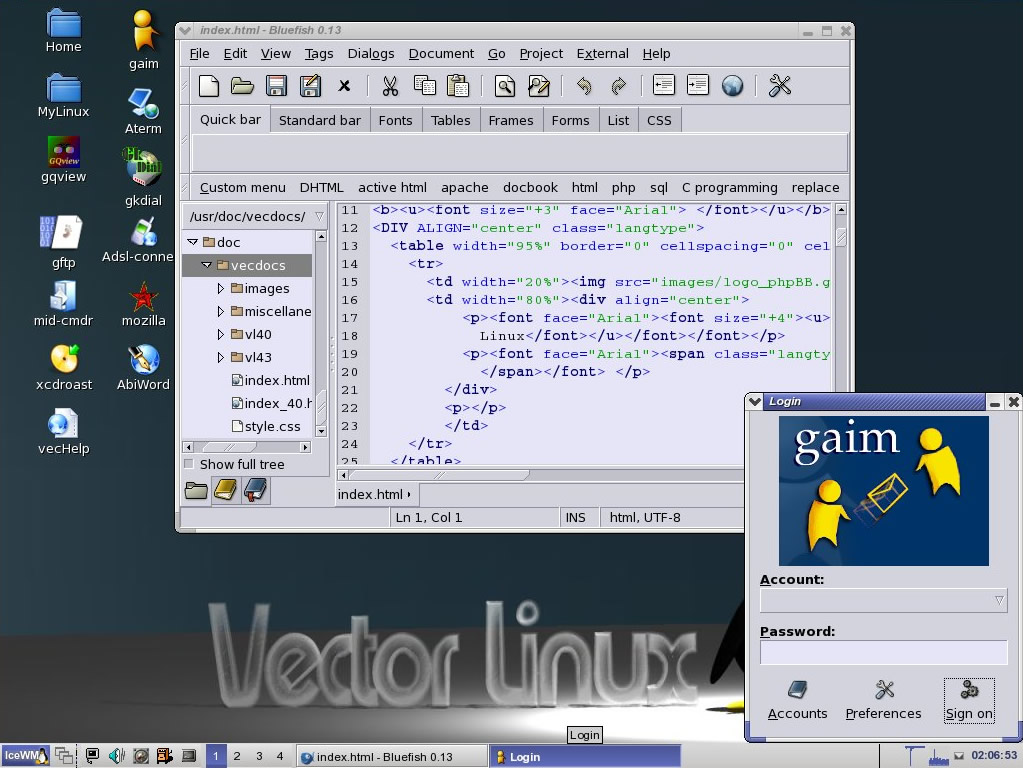The image size is (1023, 768).
Task: Collapse the vecdocs folder
Action: coord(207,265)
